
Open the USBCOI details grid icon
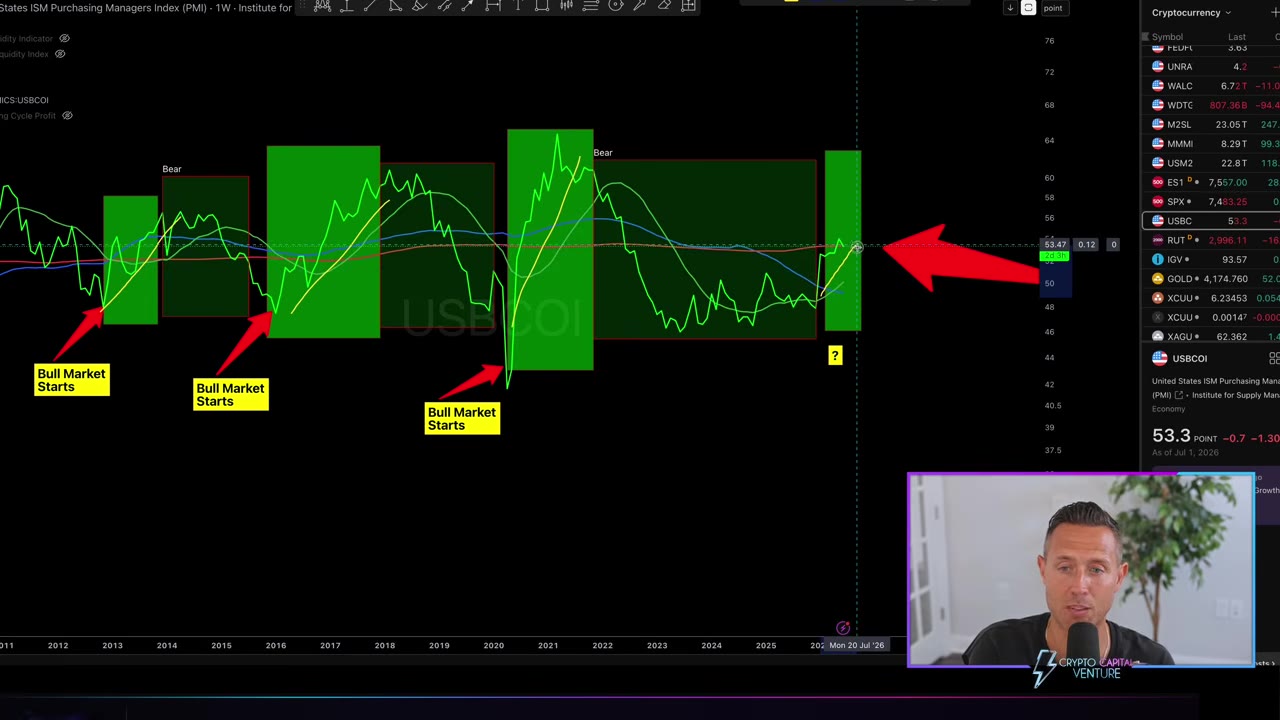pyautogui.click(x=1275, y=358)
